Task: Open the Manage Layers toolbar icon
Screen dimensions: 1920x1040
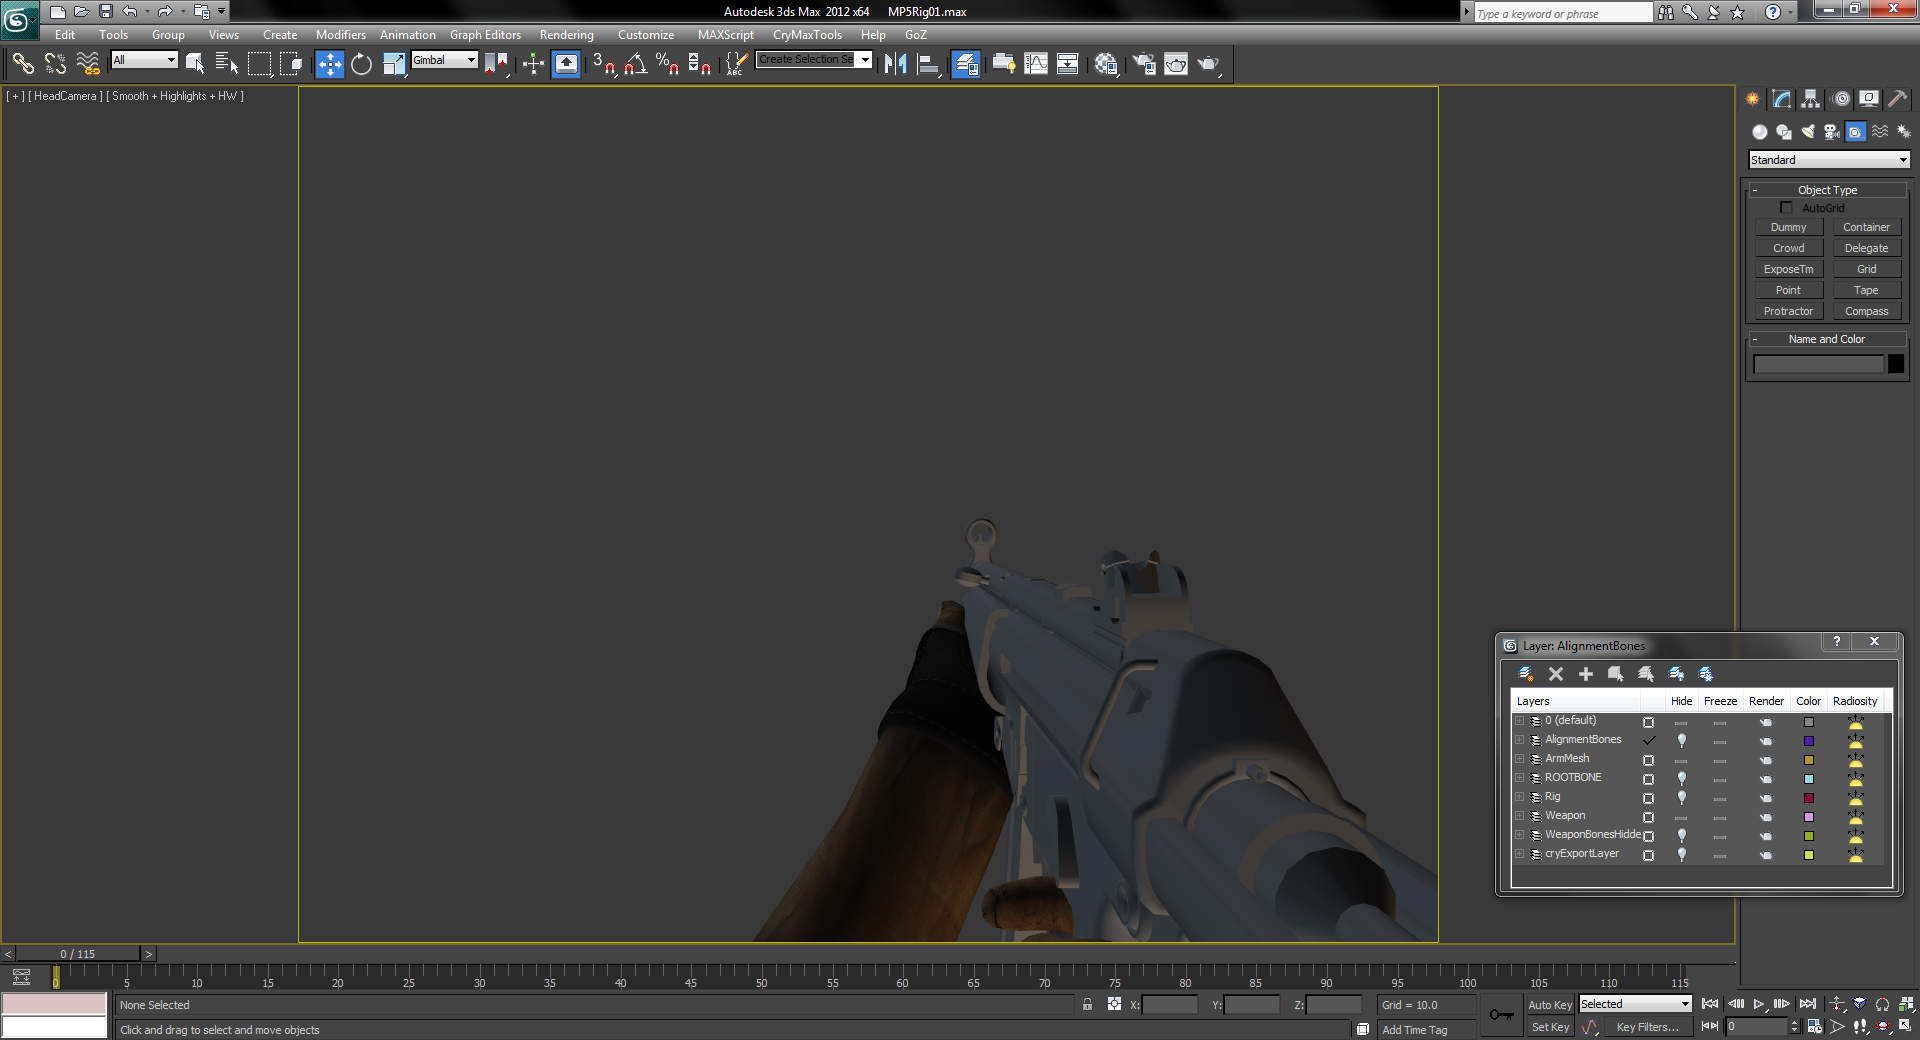Action: tap(965, 64)
